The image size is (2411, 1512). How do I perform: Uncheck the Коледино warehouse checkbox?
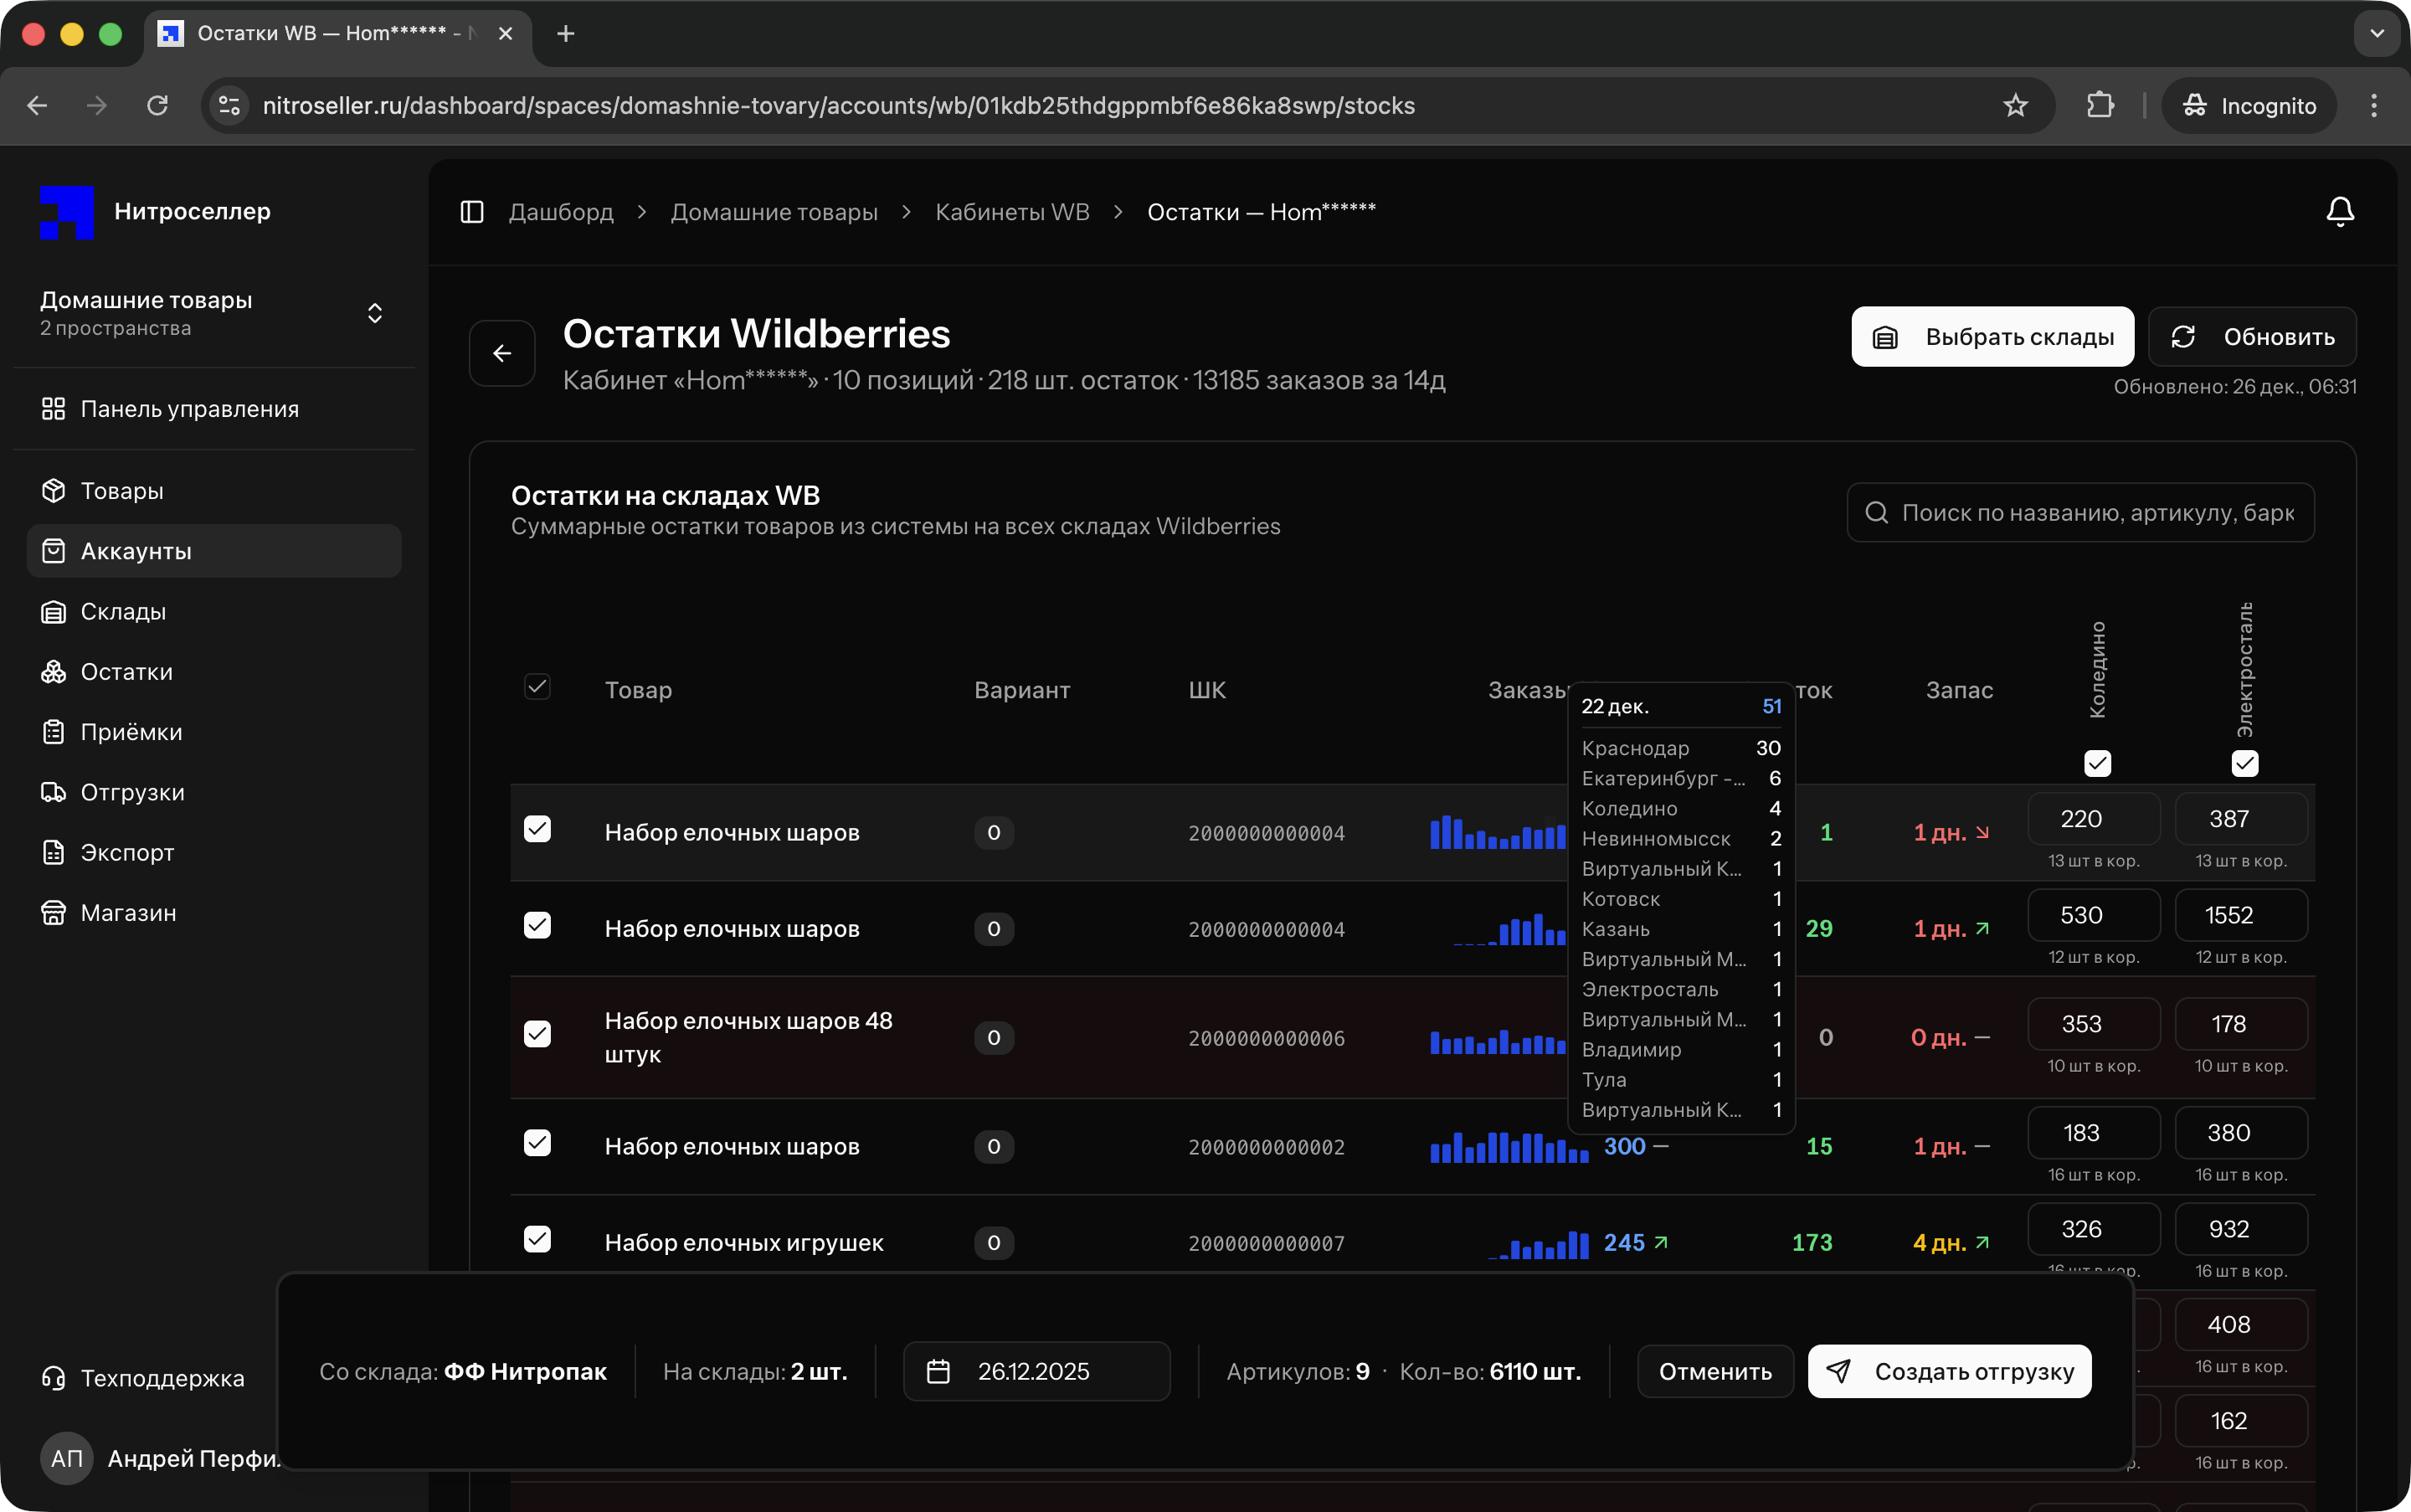(2097, 763)
